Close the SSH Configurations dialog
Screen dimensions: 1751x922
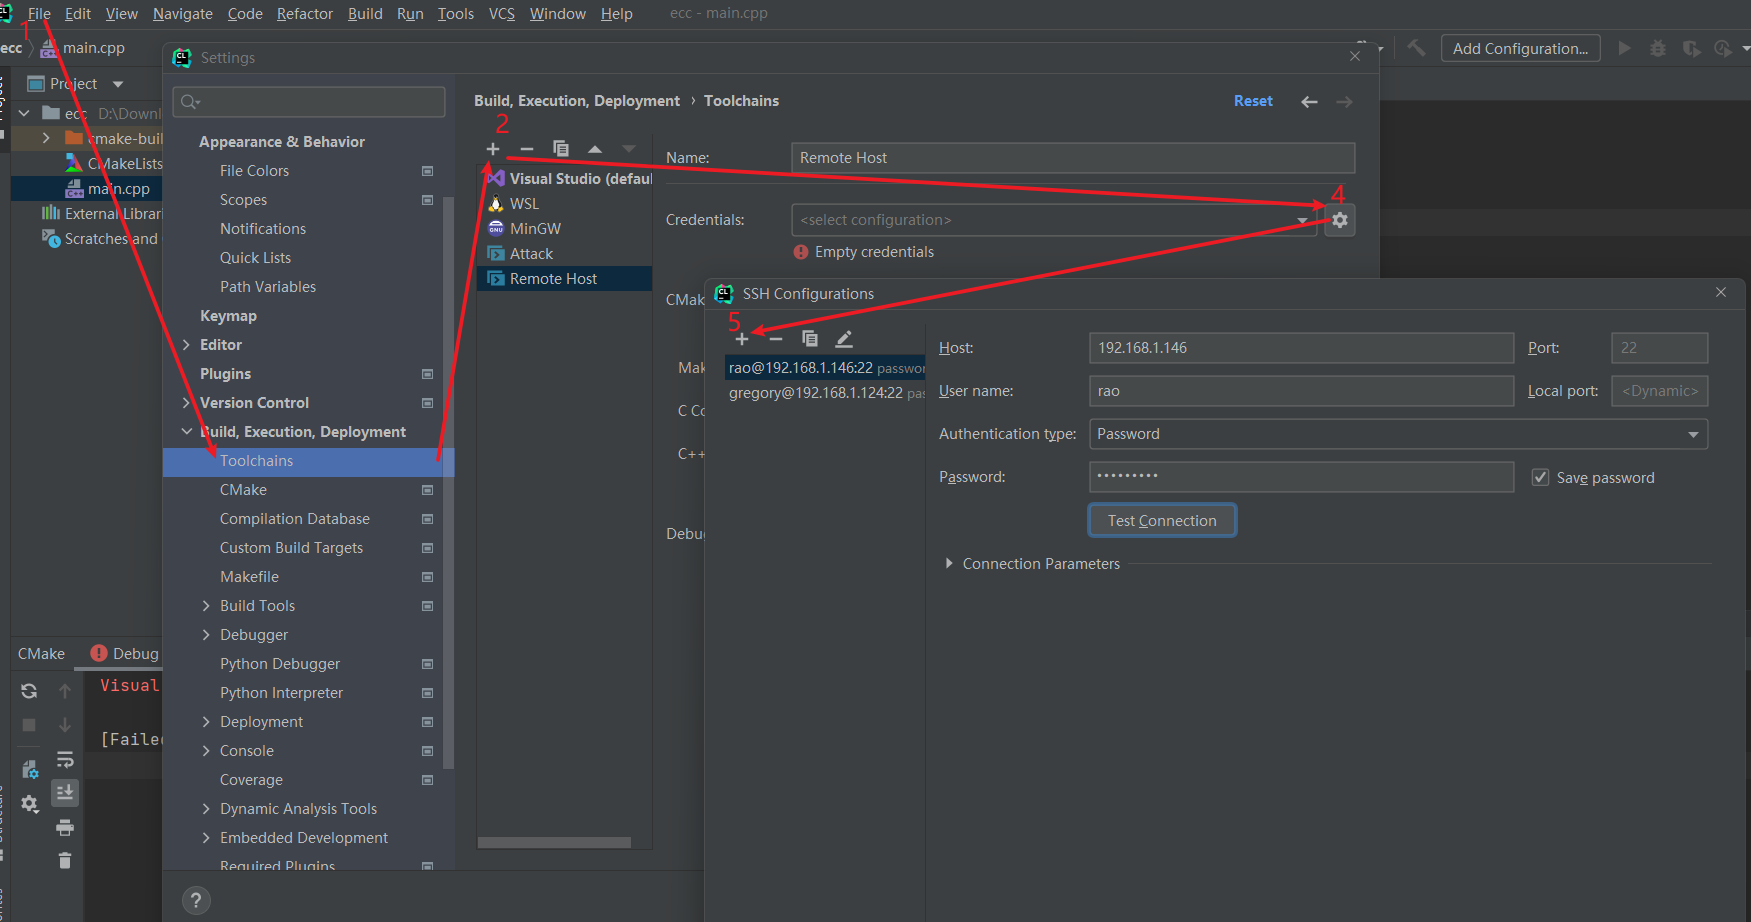pos(1721,292)
